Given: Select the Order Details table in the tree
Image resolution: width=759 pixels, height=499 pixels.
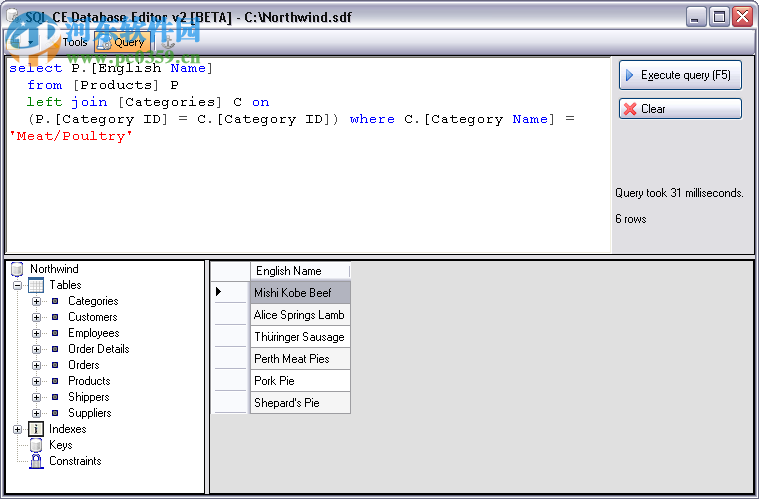Looking at the screenshot, I should tap(99, 349).
